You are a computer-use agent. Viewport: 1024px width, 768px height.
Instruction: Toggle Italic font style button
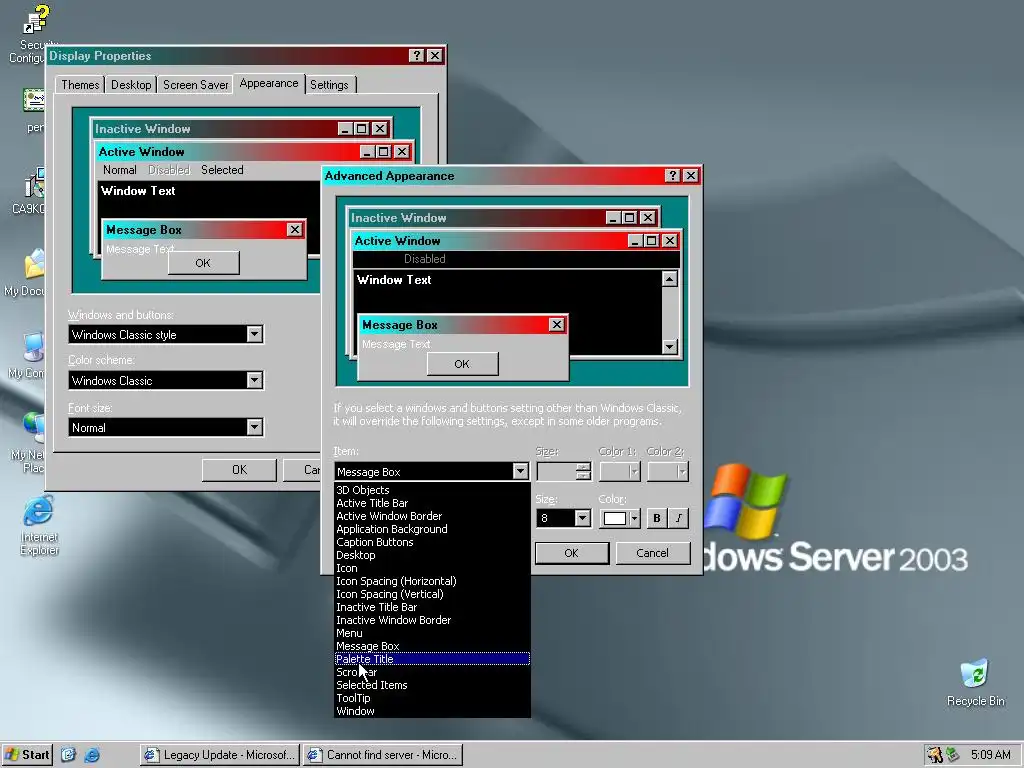(x=679, y=518)
